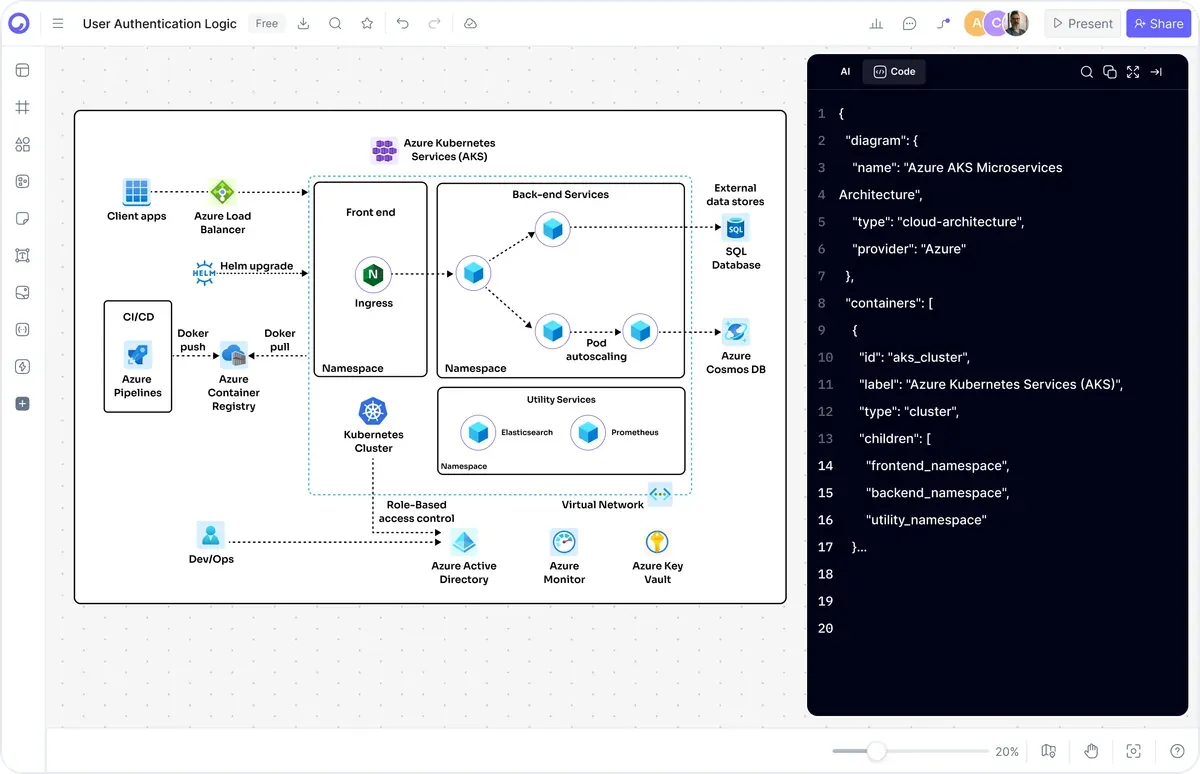
Task: Click the cloud save status icon
Action: 470,23
